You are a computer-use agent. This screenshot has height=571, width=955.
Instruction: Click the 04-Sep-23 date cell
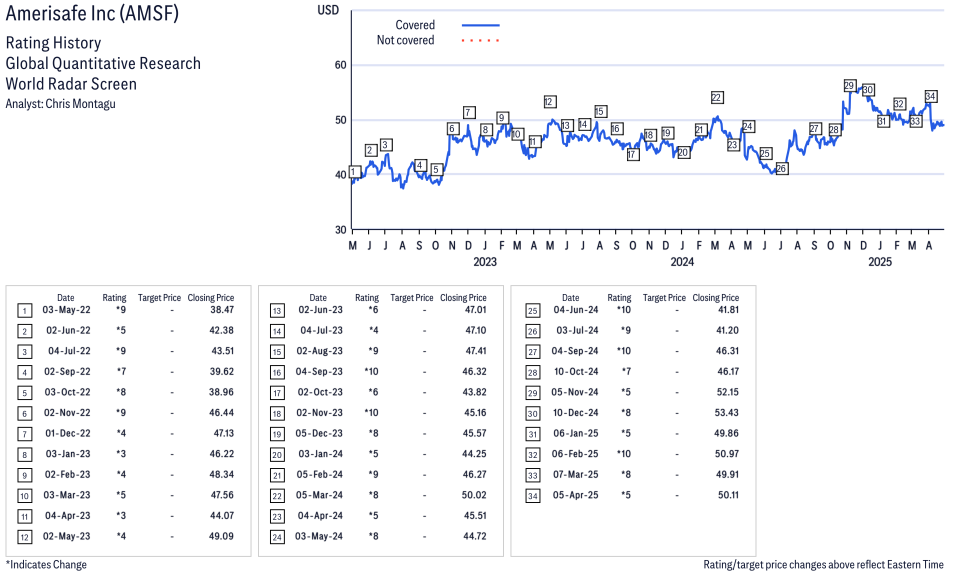coord(319,371)
